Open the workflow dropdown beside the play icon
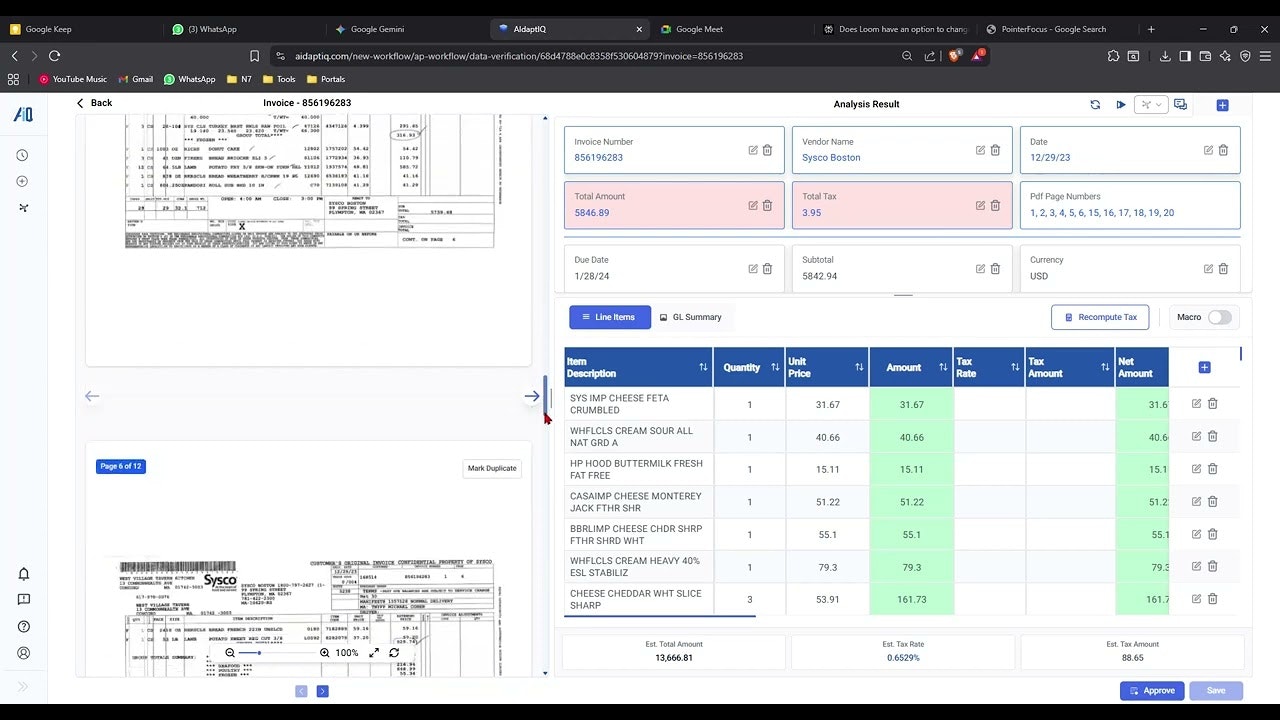This screenshot has height=720, width=1280. pos(1152,104)
